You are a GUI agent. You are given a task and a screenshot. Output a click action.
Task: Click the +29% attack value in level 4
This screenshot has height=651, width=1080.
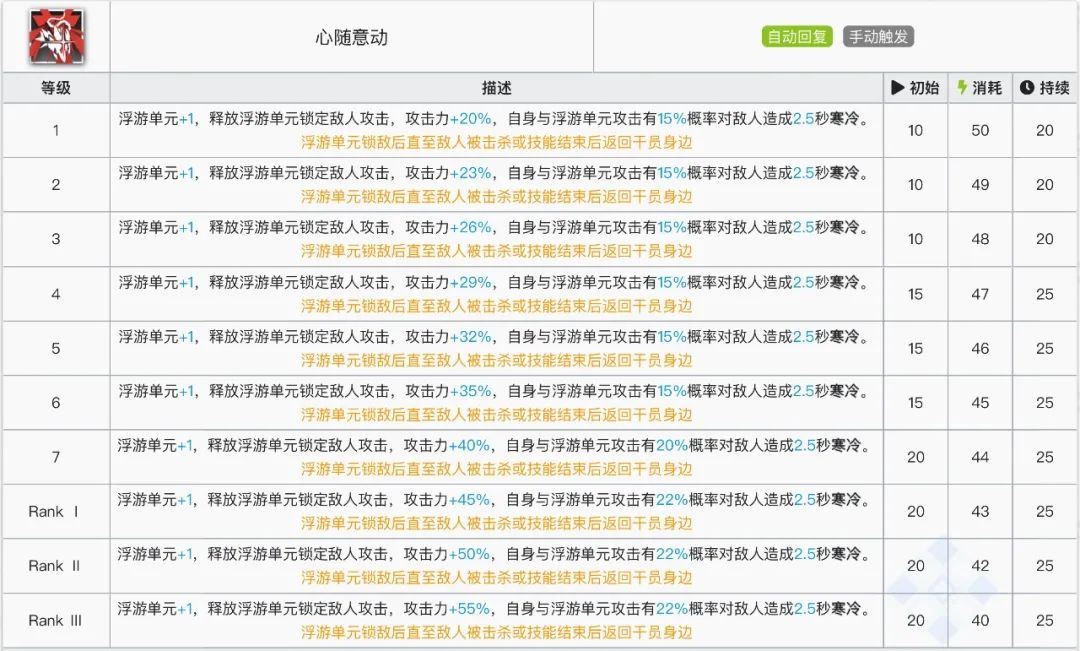[470, 282]
